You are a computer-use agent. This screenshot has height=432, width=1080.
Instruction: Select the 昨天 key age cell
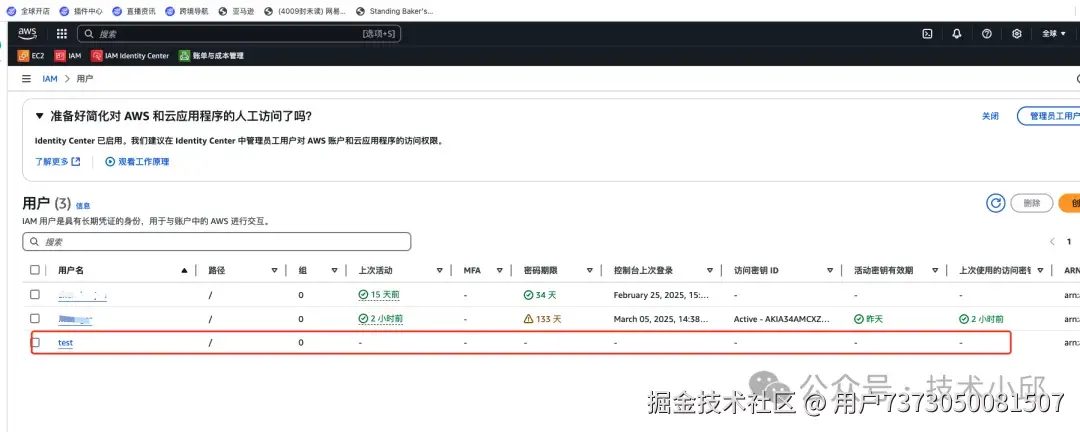point(869,319)
